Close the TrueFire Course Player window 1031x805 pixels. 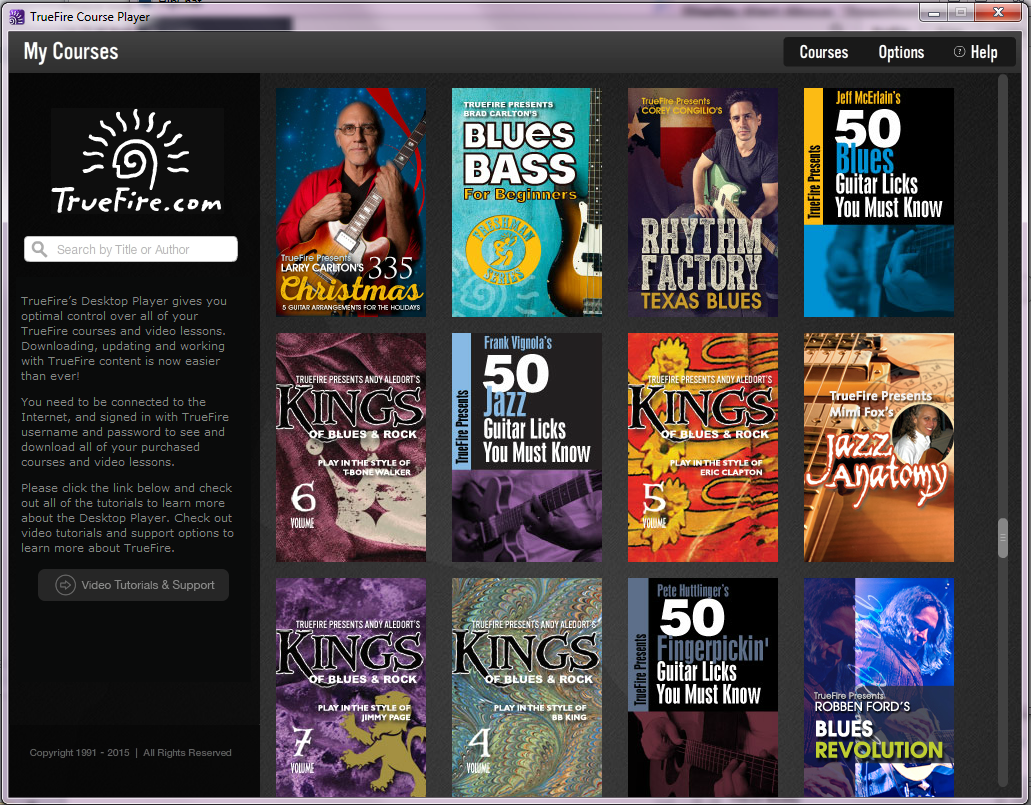[997, 12]
